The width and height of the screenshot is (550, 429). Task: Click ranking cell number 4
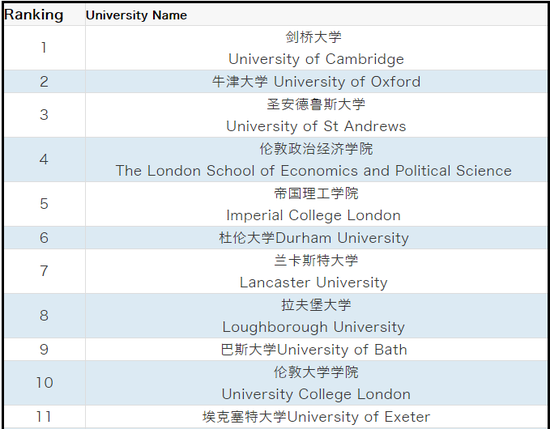tap(45, 160)
